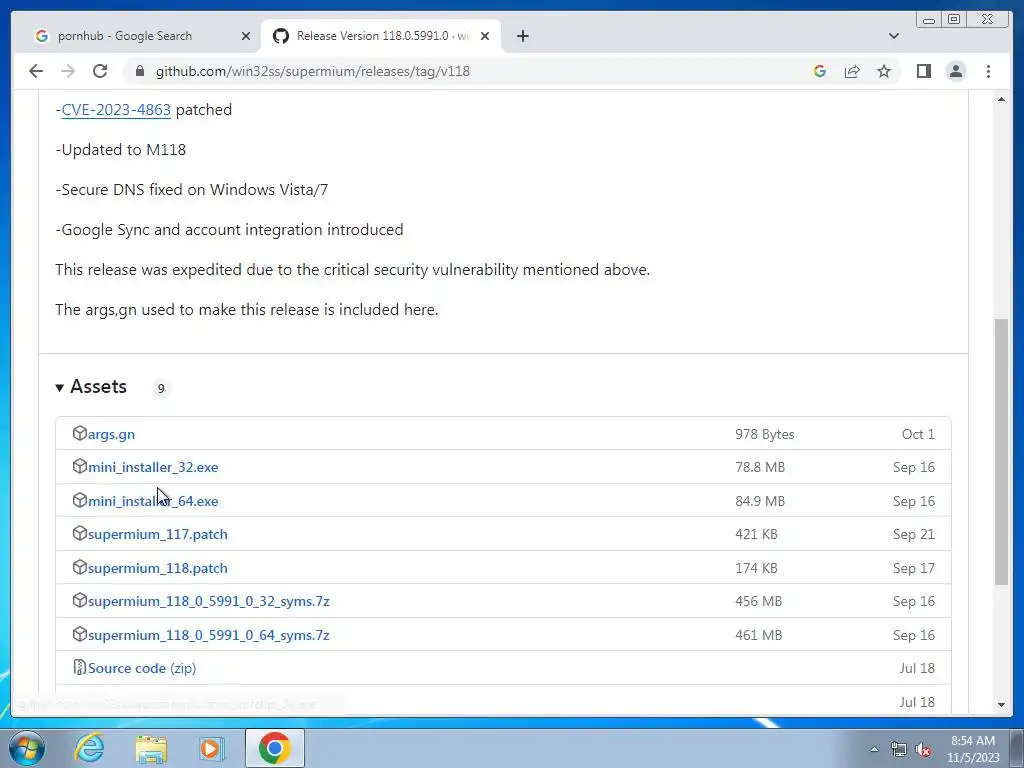
Task: Click the Sep 21 date
Action: 914,534
